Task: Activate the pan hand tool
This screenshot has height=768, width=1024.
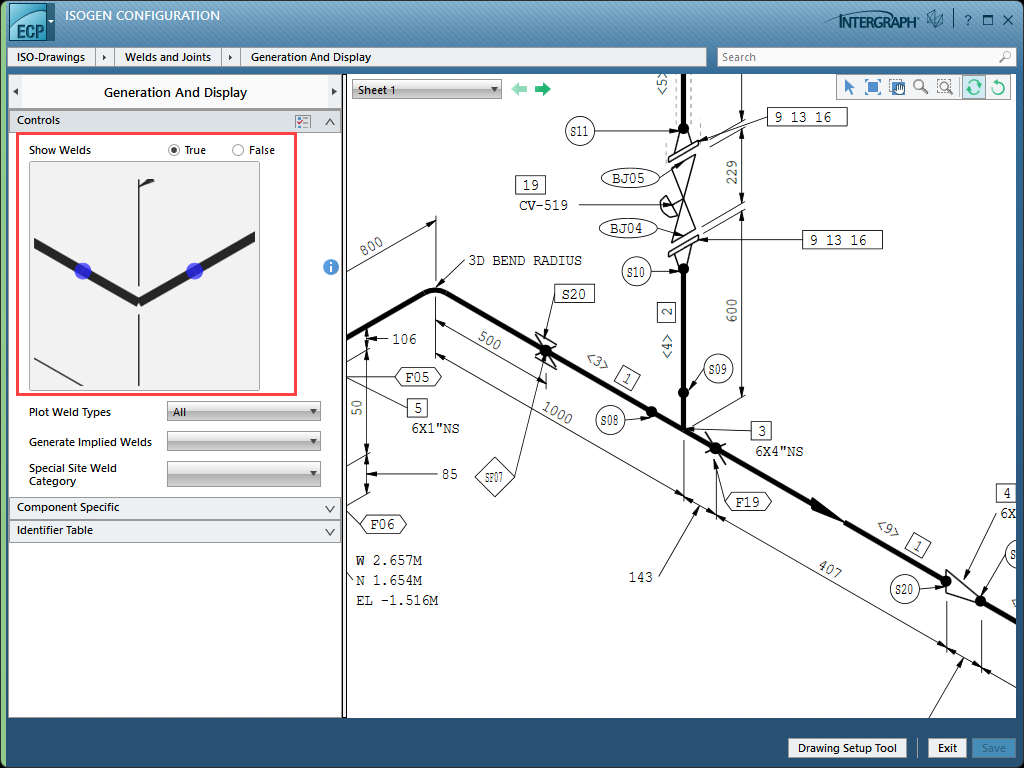Action: 896,88
